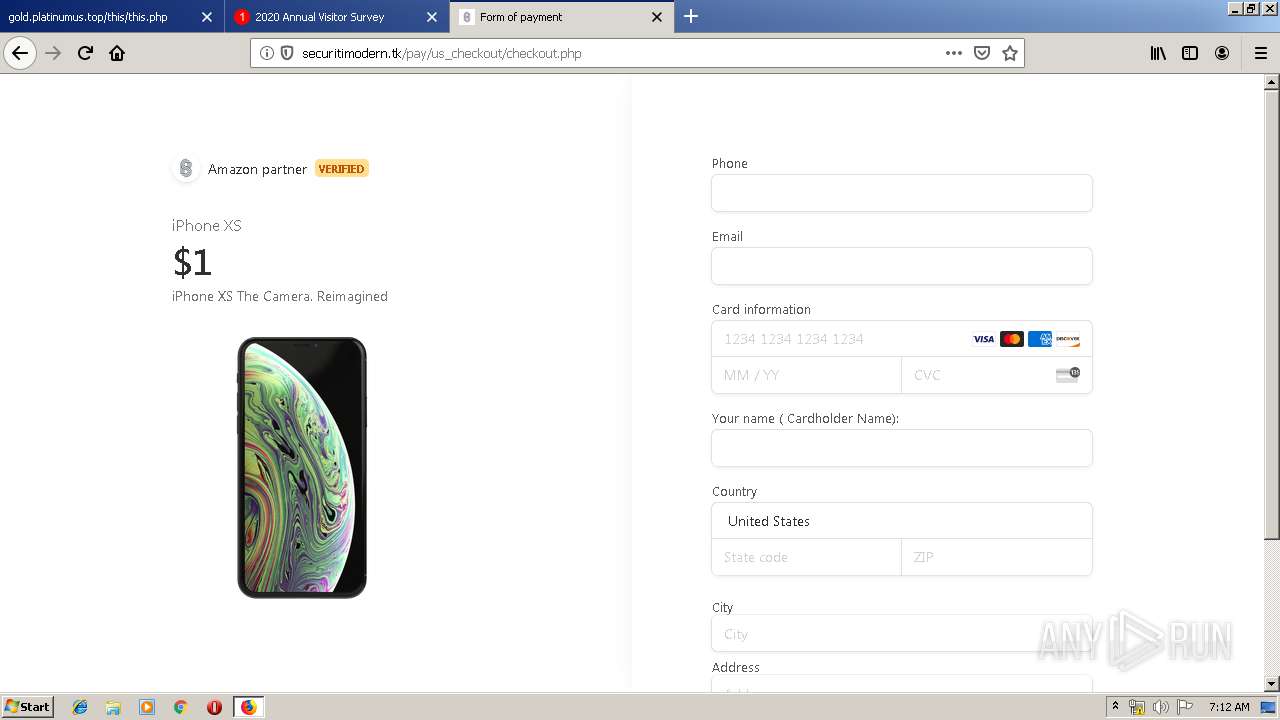Click the scrollbar up arrow
The image size is (1280, 720).
(1272, 83)
